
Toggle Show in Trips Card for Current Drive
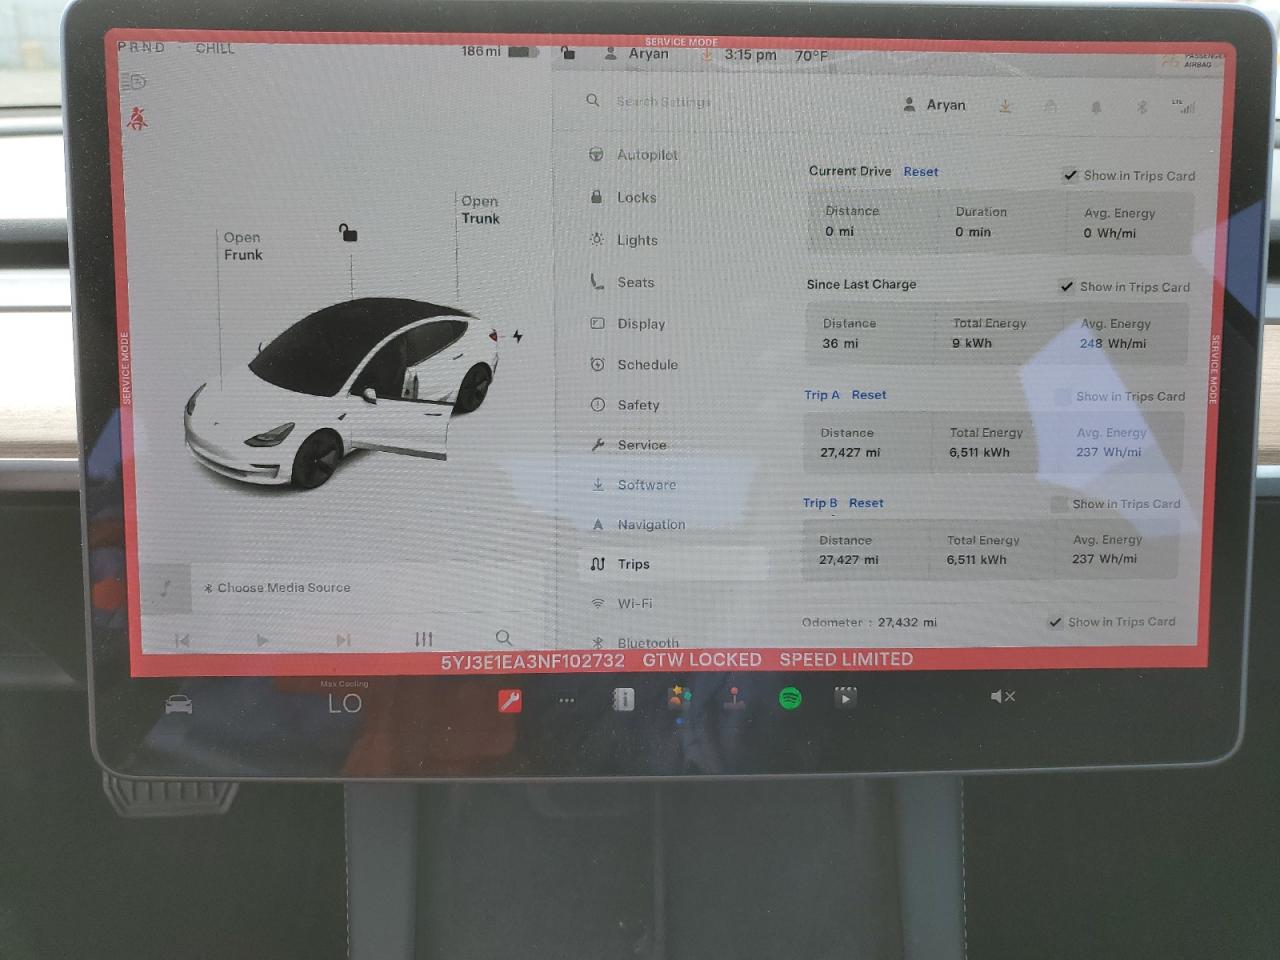[1070, 175]
